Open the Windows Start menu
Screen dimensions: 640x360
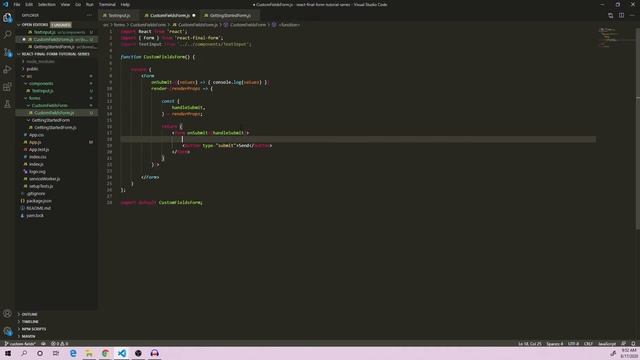click(8, 353)
